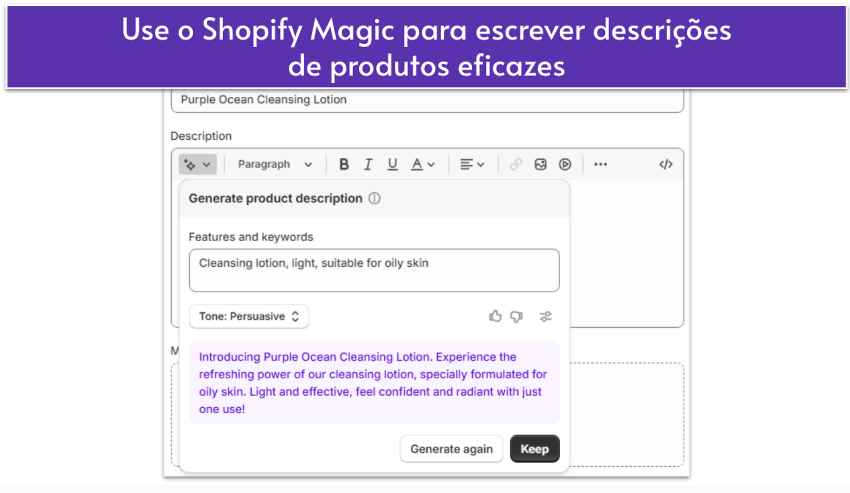
Task: Click the Description label
Action: [201, 136]
